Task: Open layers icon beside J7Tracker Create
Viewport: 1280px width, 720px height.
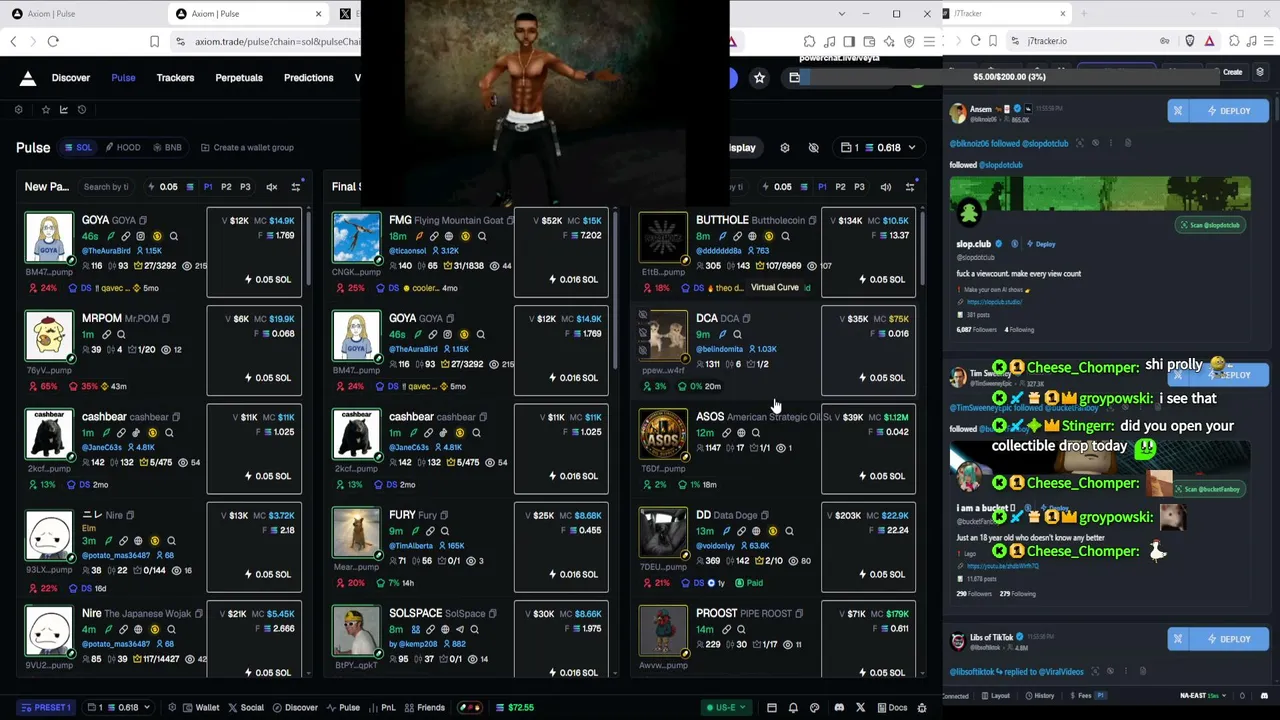Action: [1260, 72]
